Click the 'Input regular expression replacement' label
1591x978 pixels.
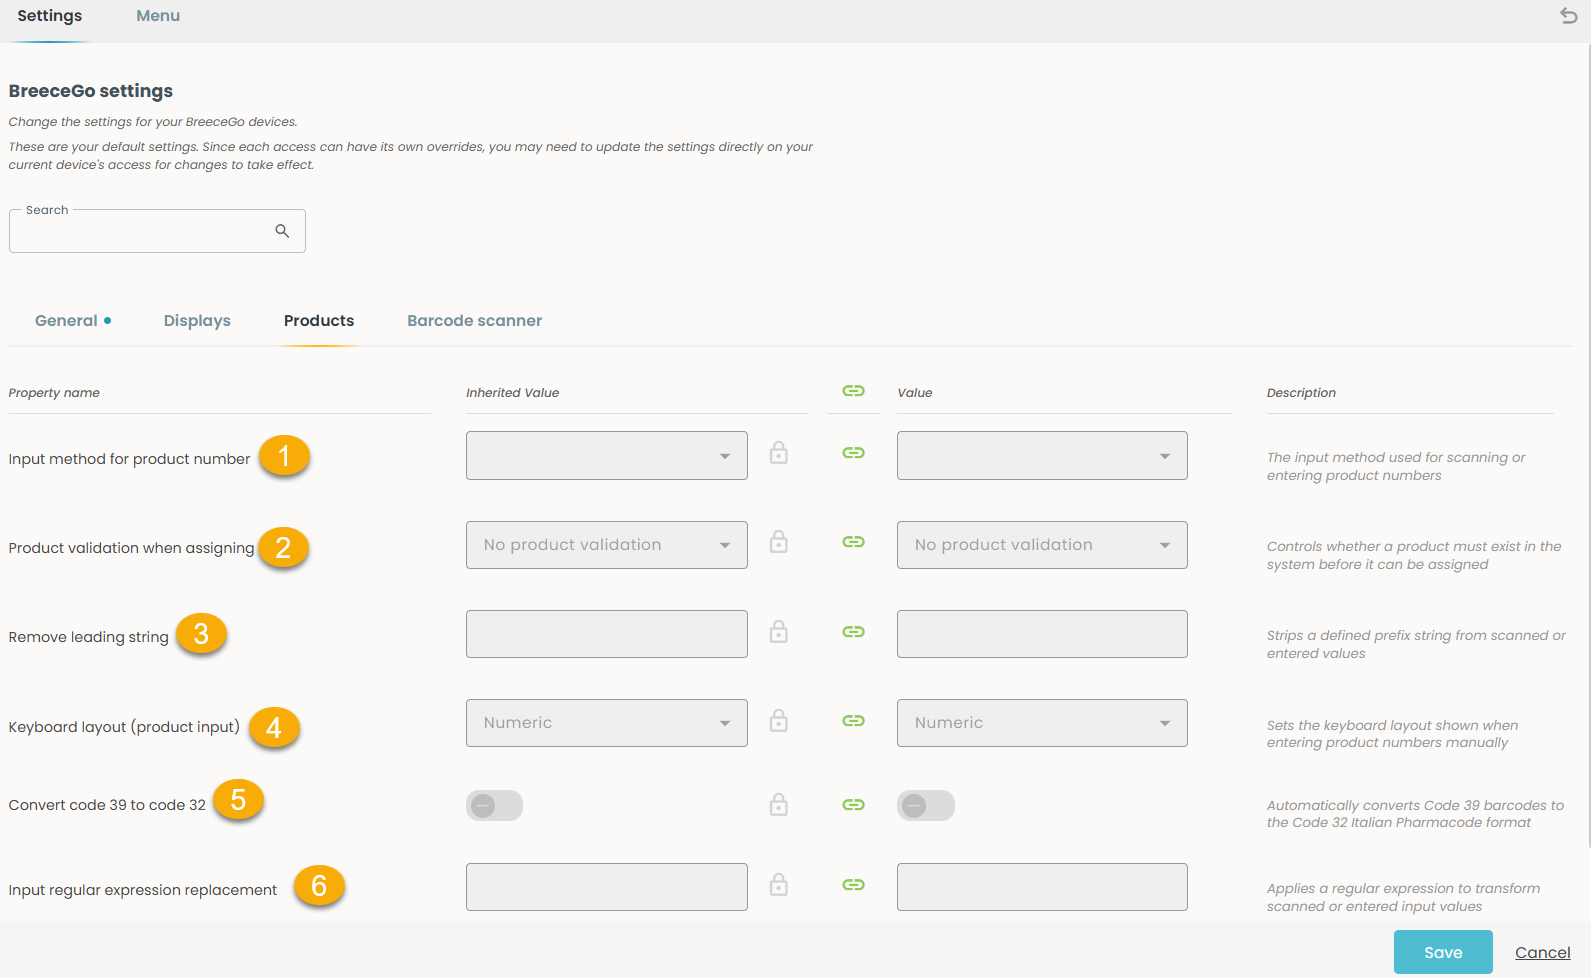(x=143, y=890)
